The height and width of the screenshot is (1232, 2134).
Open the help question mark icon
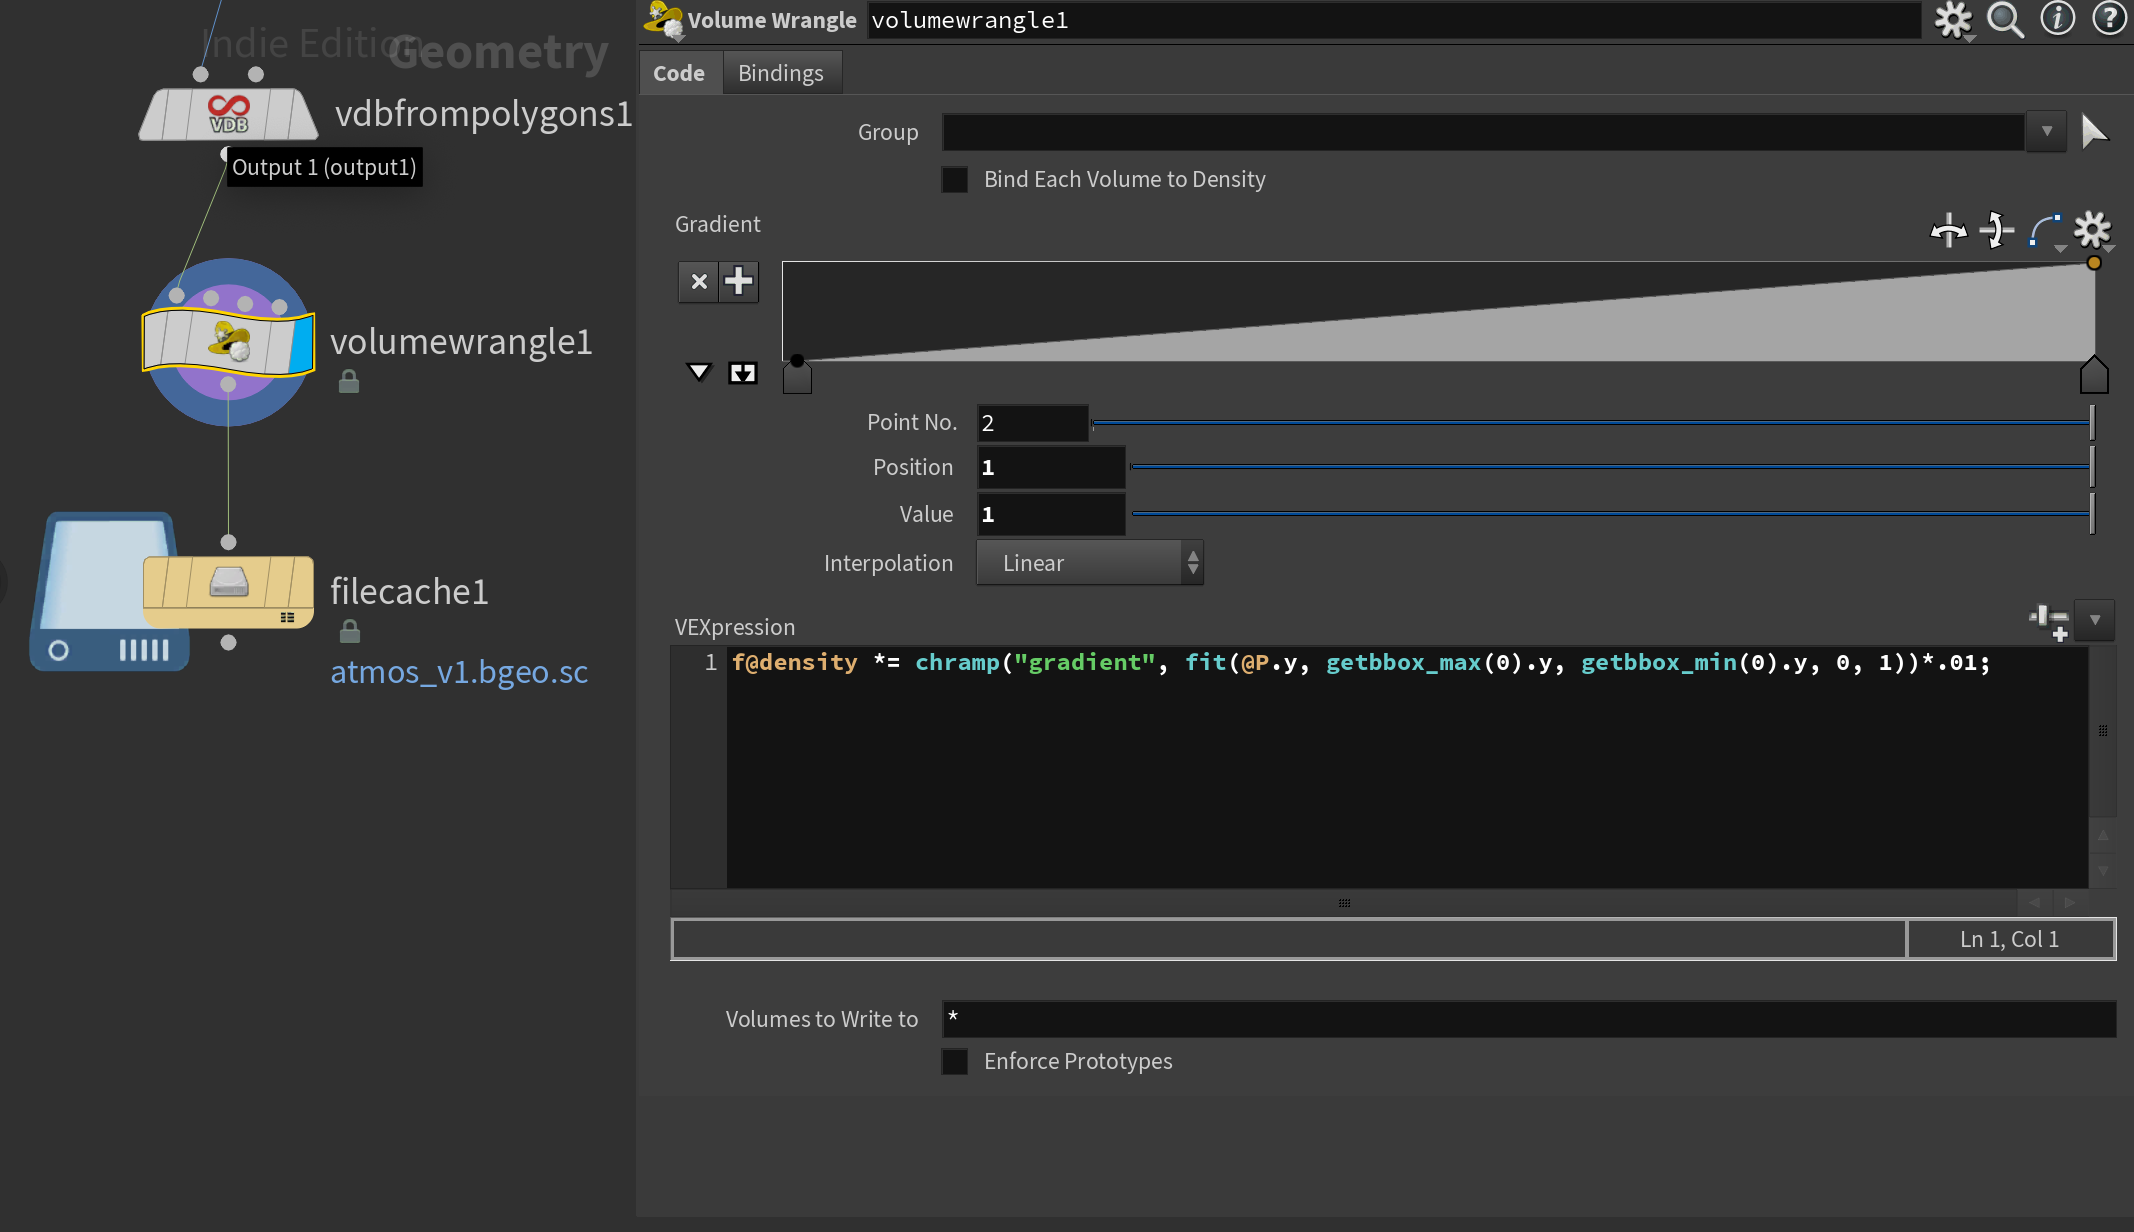(2109, 19)
